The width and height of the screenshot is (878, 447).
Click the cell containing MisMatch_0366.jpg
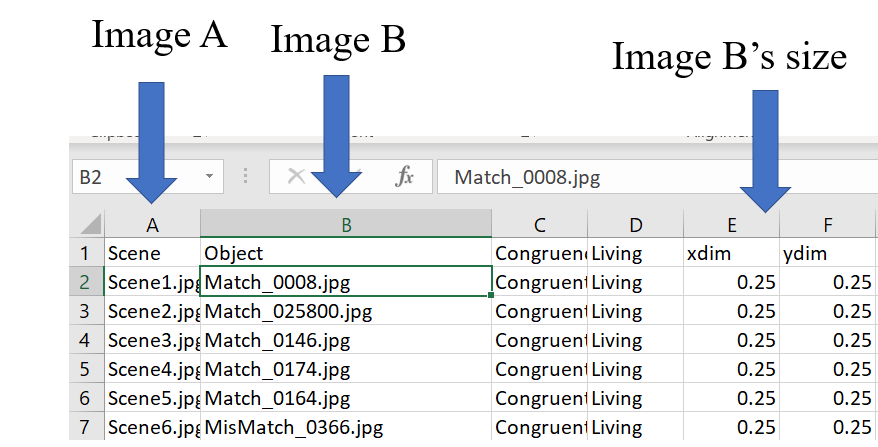[x=345, y=428]
